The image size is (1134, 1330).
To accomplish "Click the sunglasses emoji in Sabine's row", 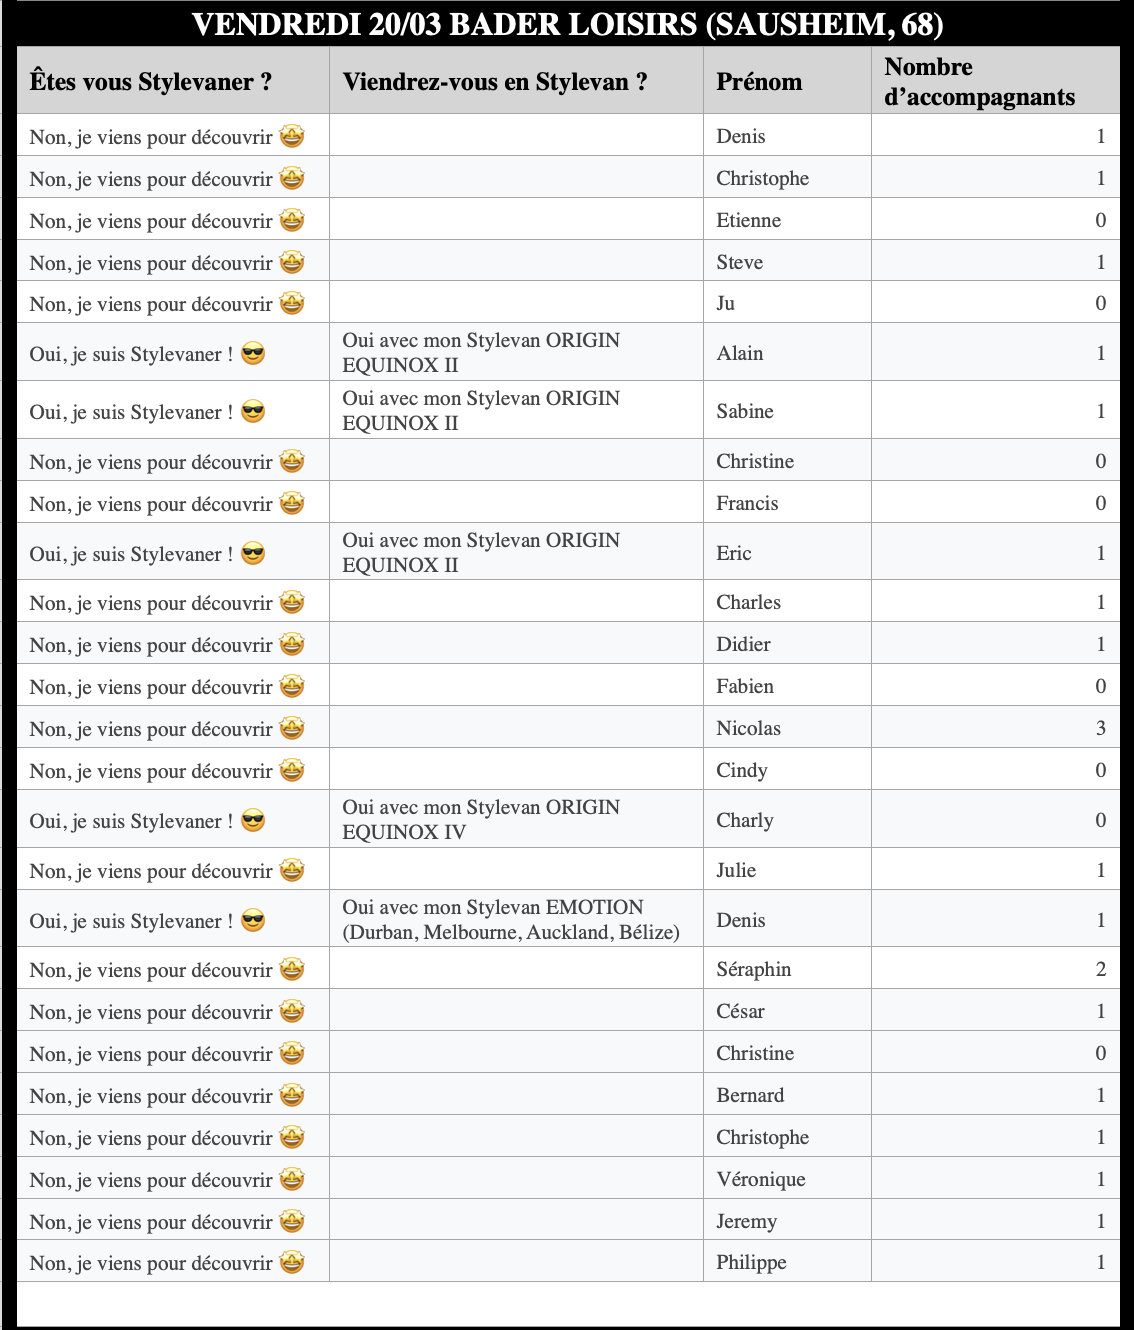I will pyautogui.click(x=253, y=412).
